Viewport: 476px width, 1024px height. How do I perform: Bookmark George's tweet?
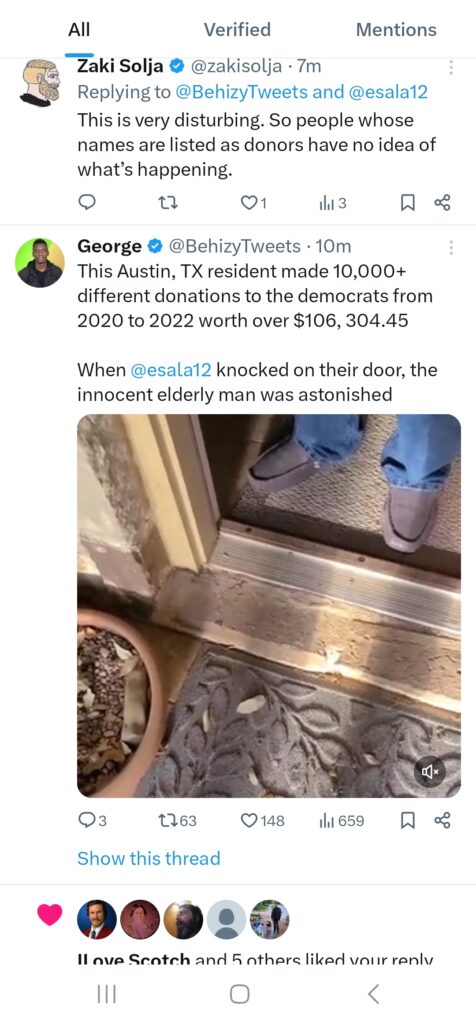pyautogui.click(x=407, y=820)
